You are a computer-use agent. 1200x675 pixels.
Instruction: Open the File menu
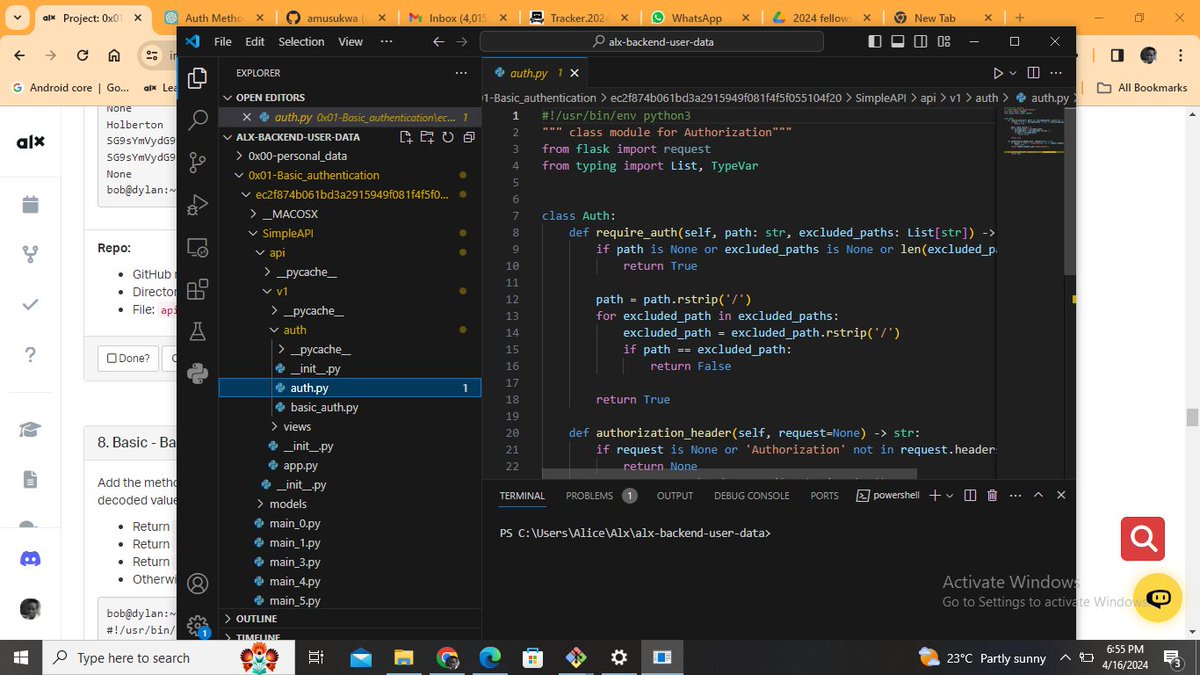[223, 42]
